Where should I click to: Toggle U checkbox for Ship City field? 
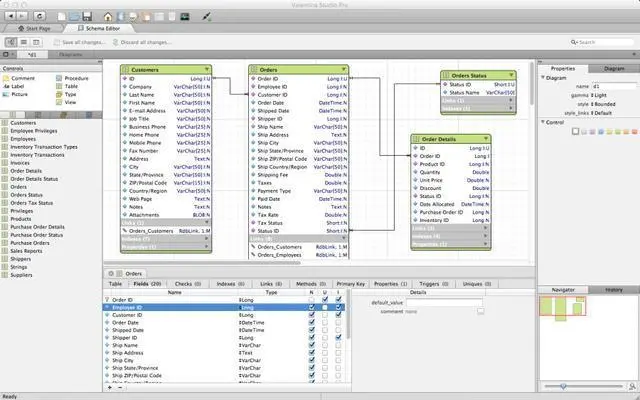click(325, 360)
